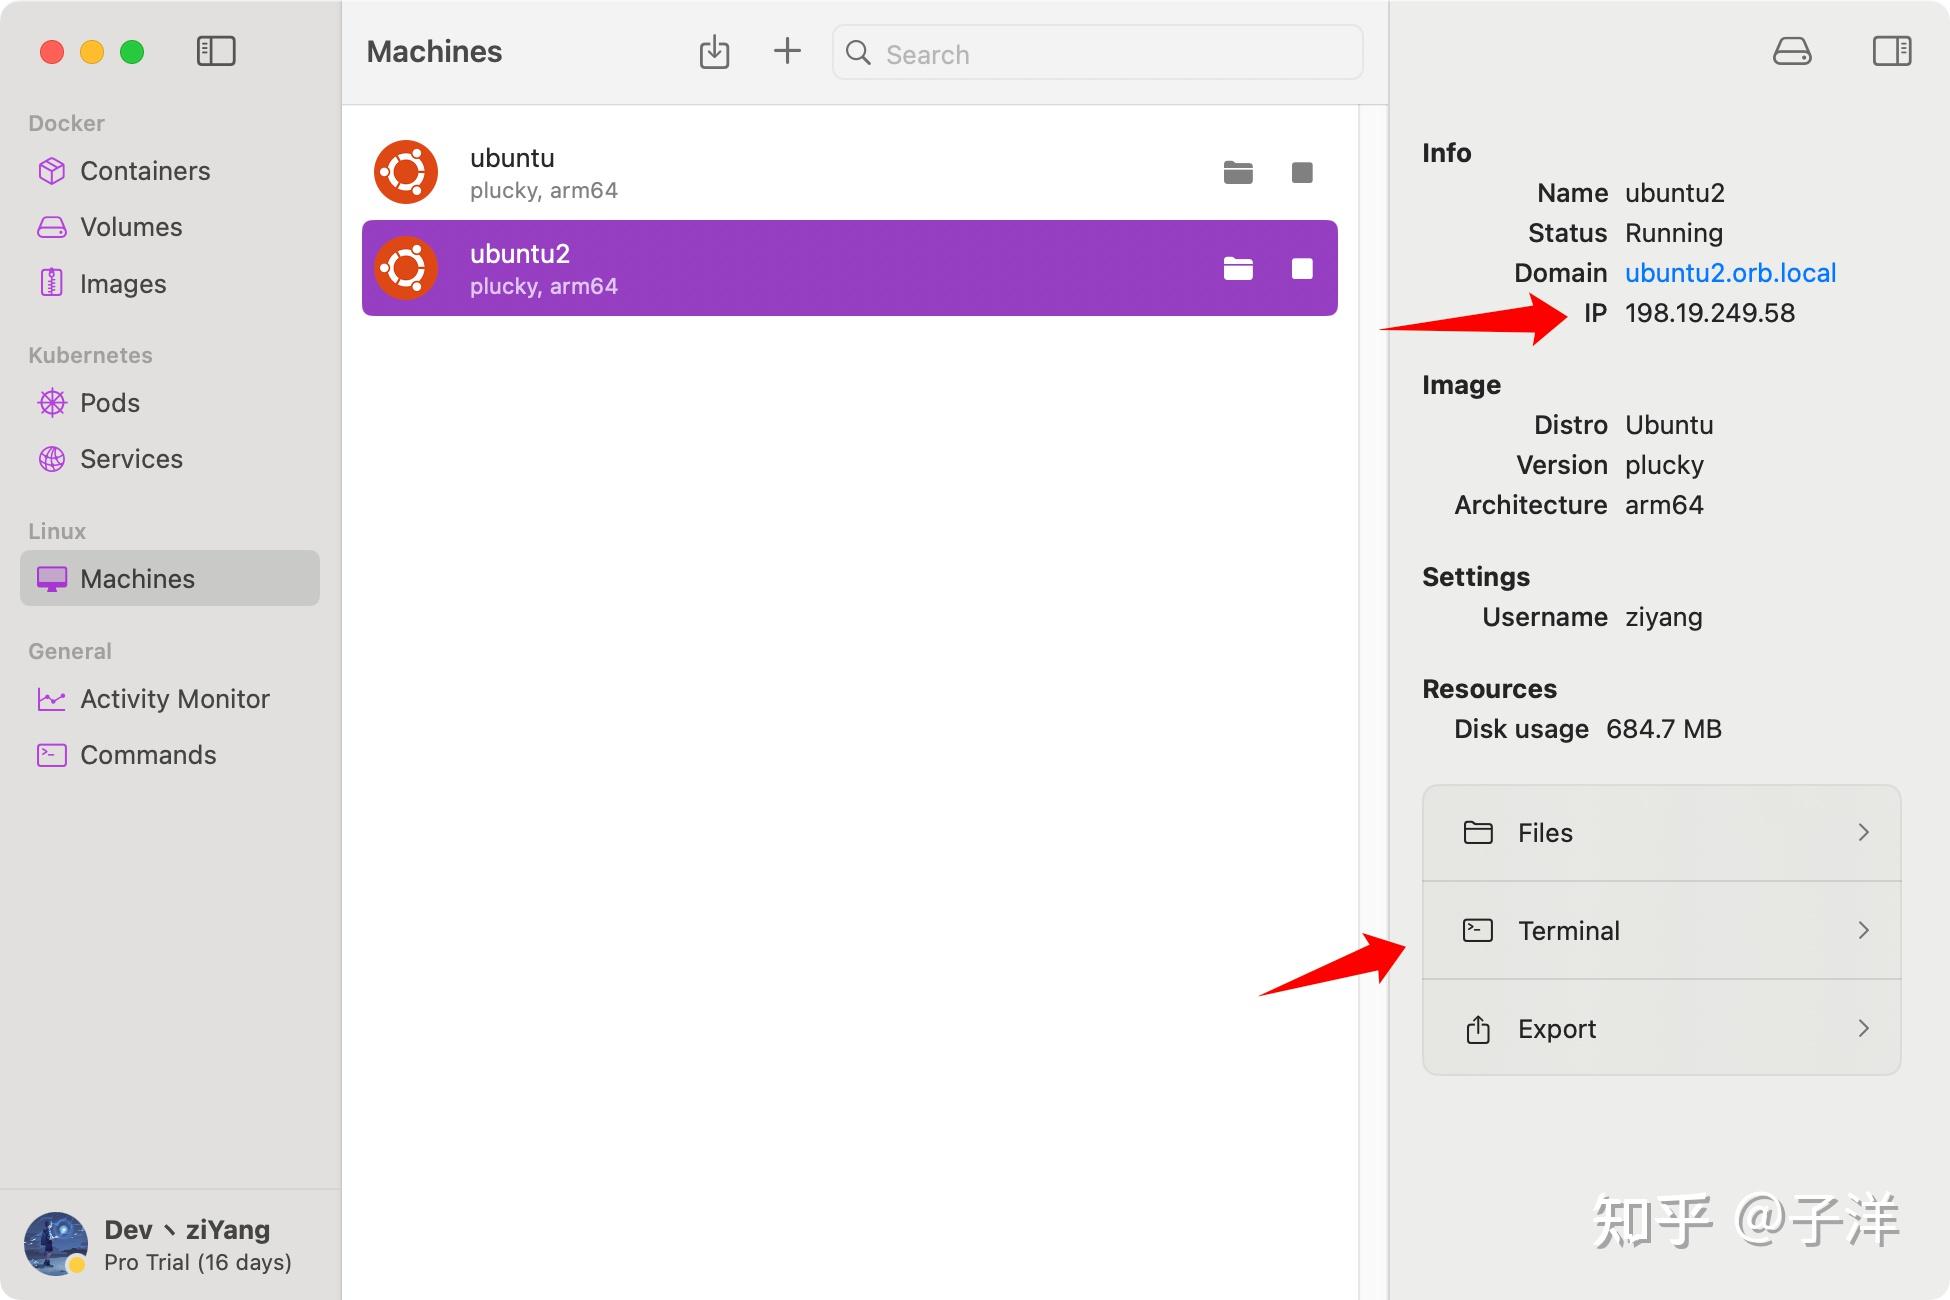Open the Containers section in sidebar
Screen dimensions: 1950x1300
coord(144,170)
